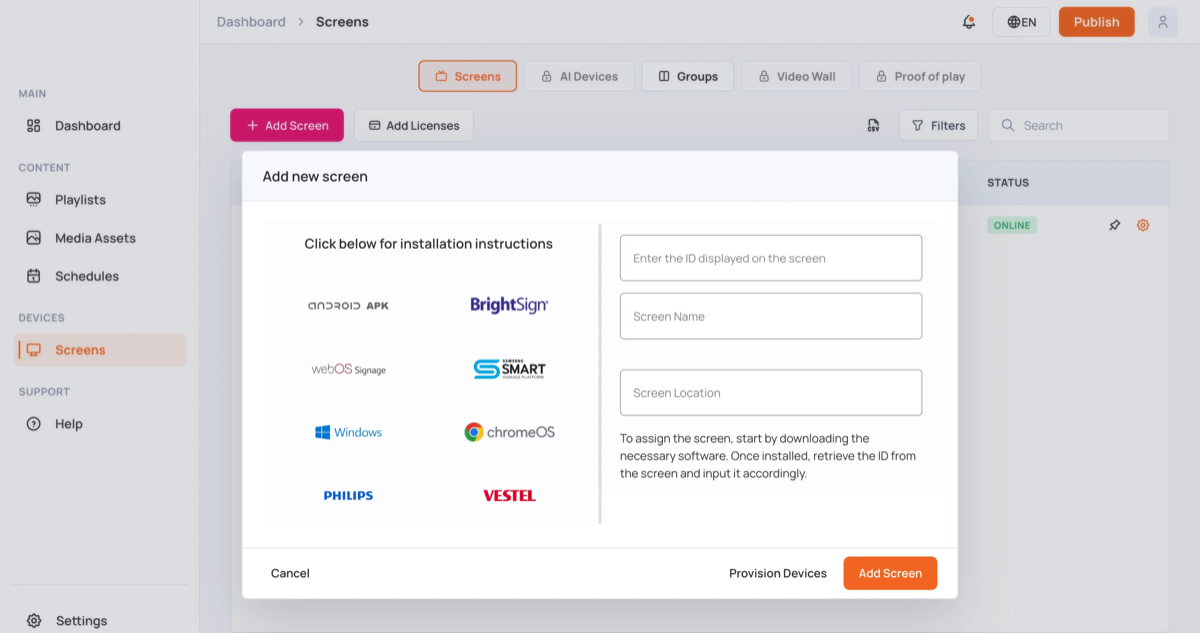Choose the Vestel platform logo
Viewport: 1200px width, 633px height.
tap(509, 495)
